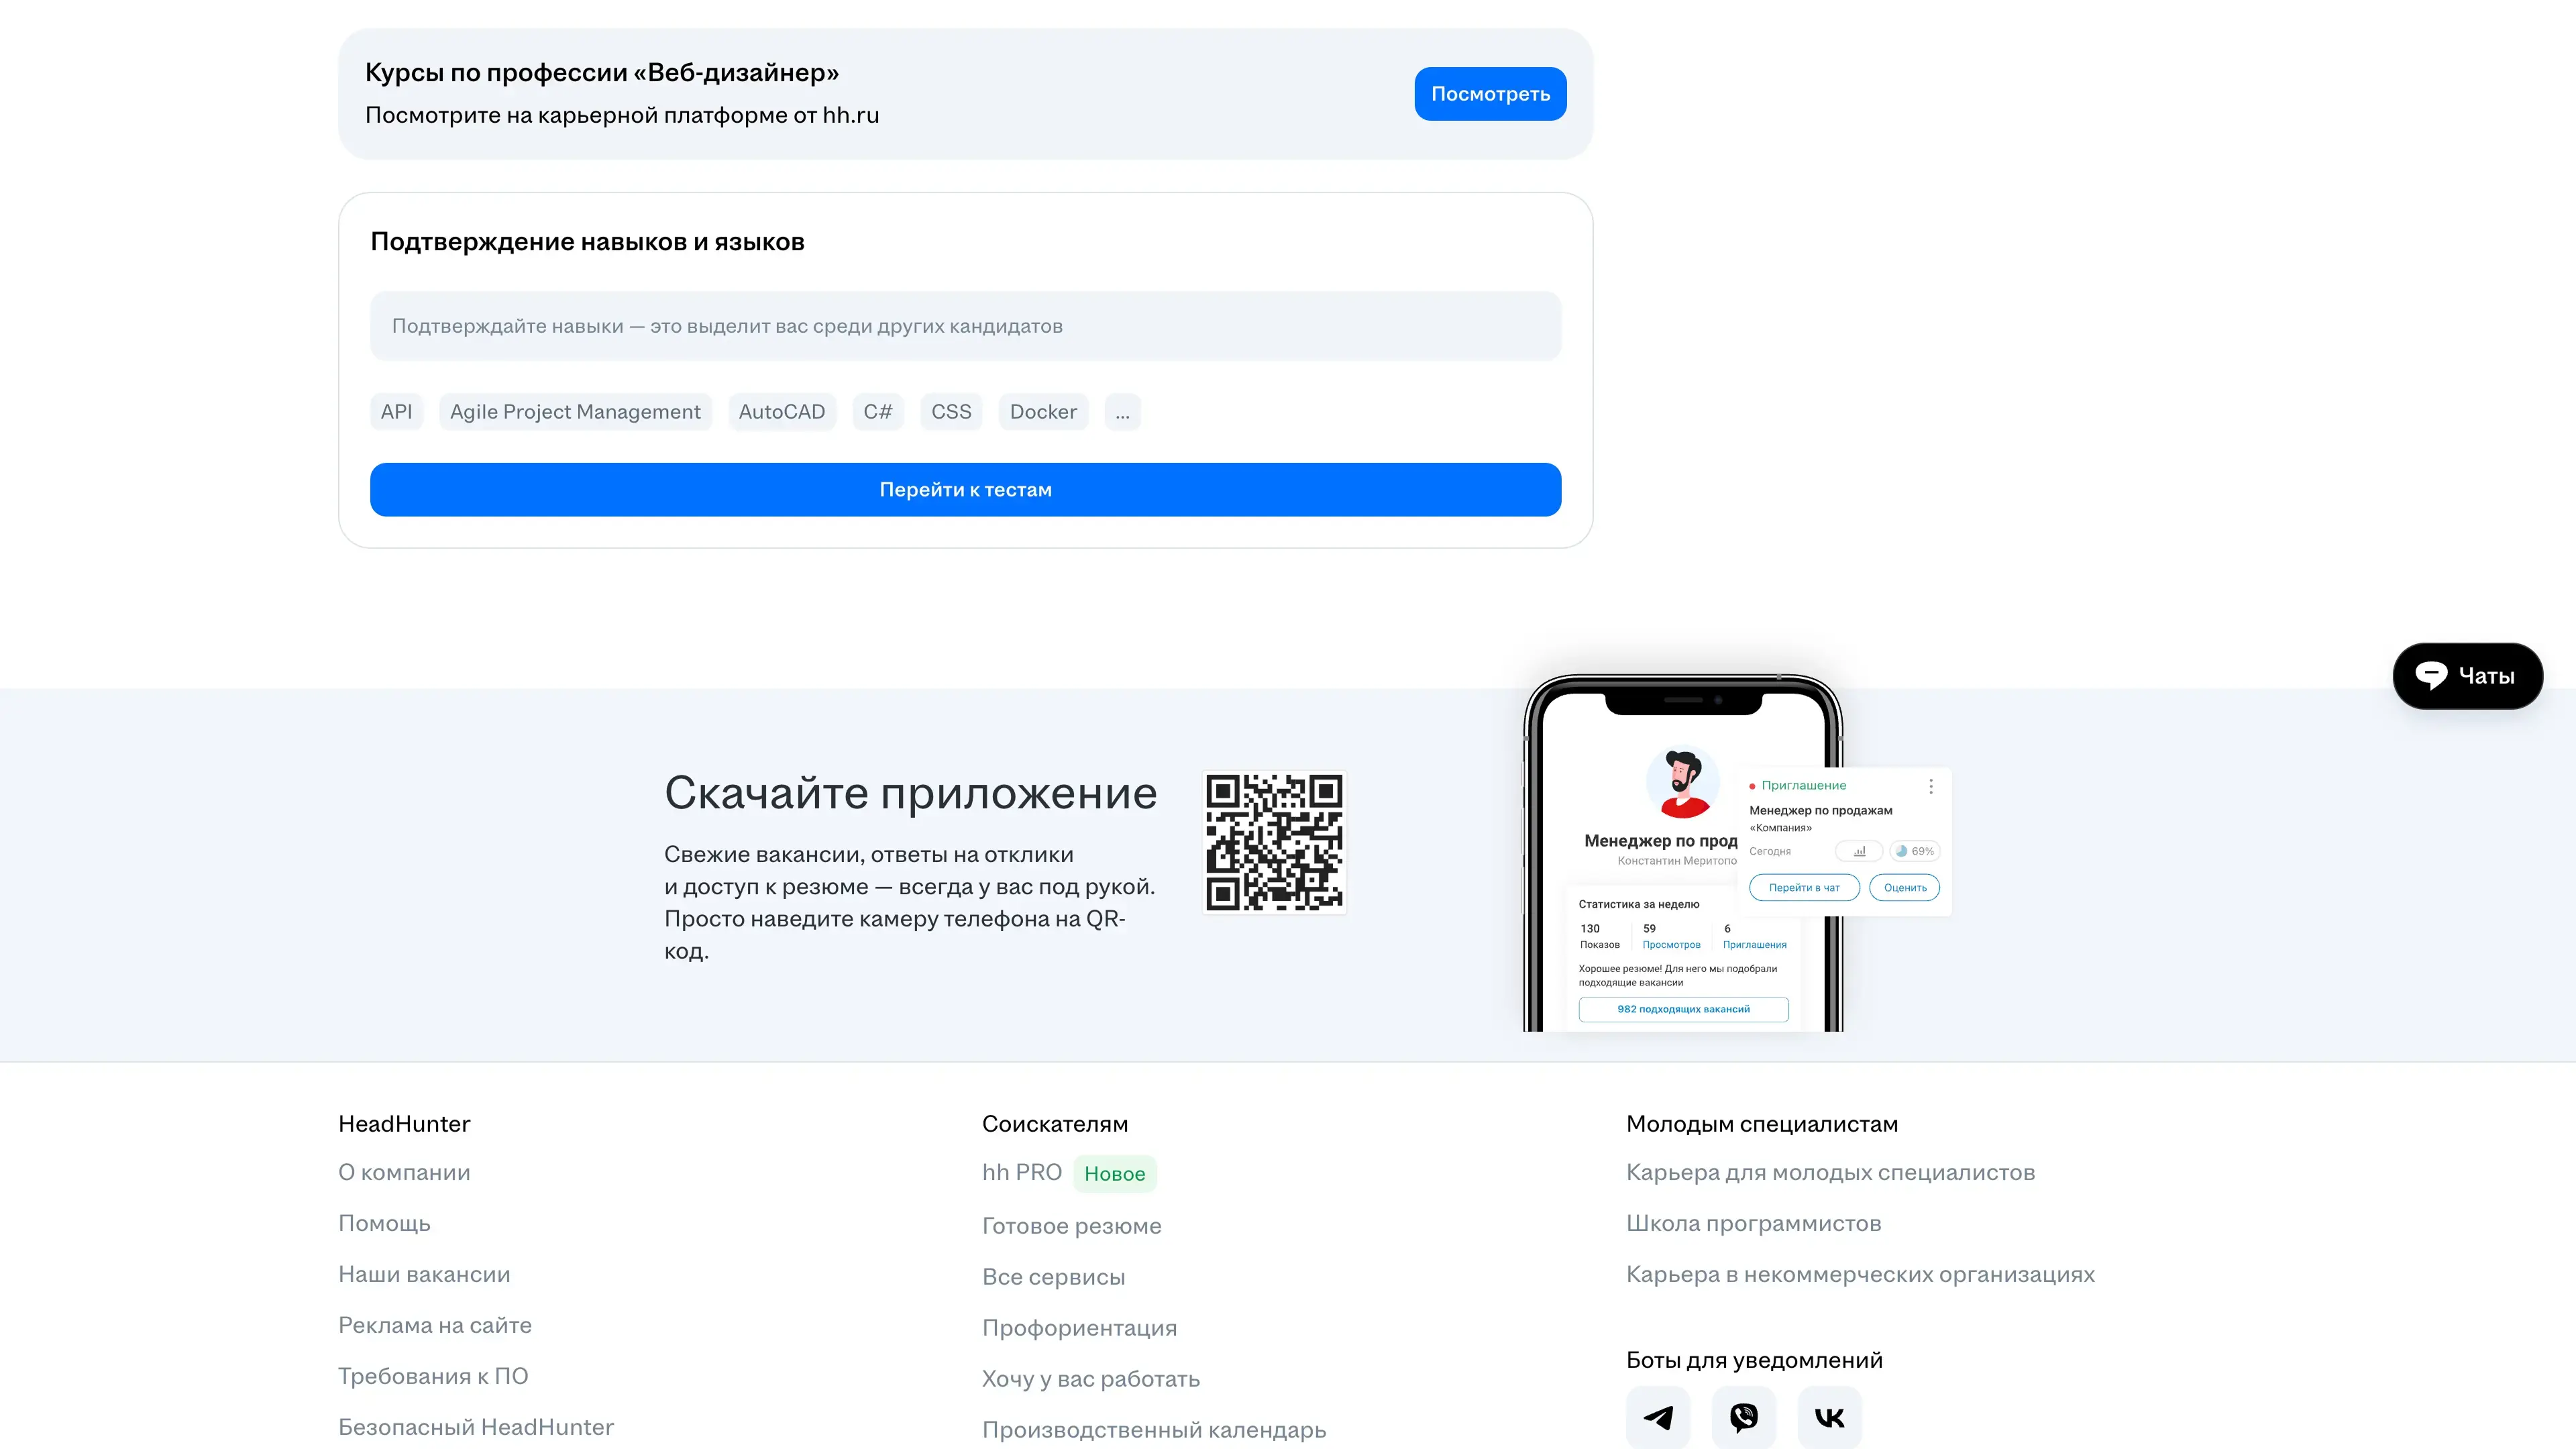Open the Viber notification bot
The height and width of the screenshot is (1449, 2576).
[1743, 1417]
